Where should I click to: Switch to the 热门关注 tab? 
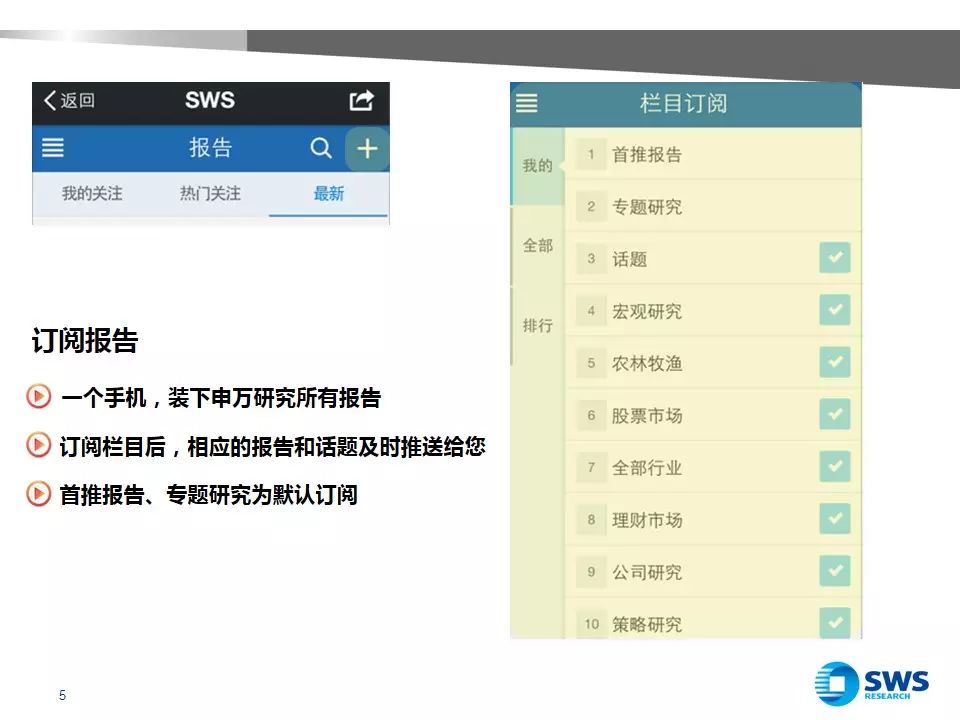[210, 193]
